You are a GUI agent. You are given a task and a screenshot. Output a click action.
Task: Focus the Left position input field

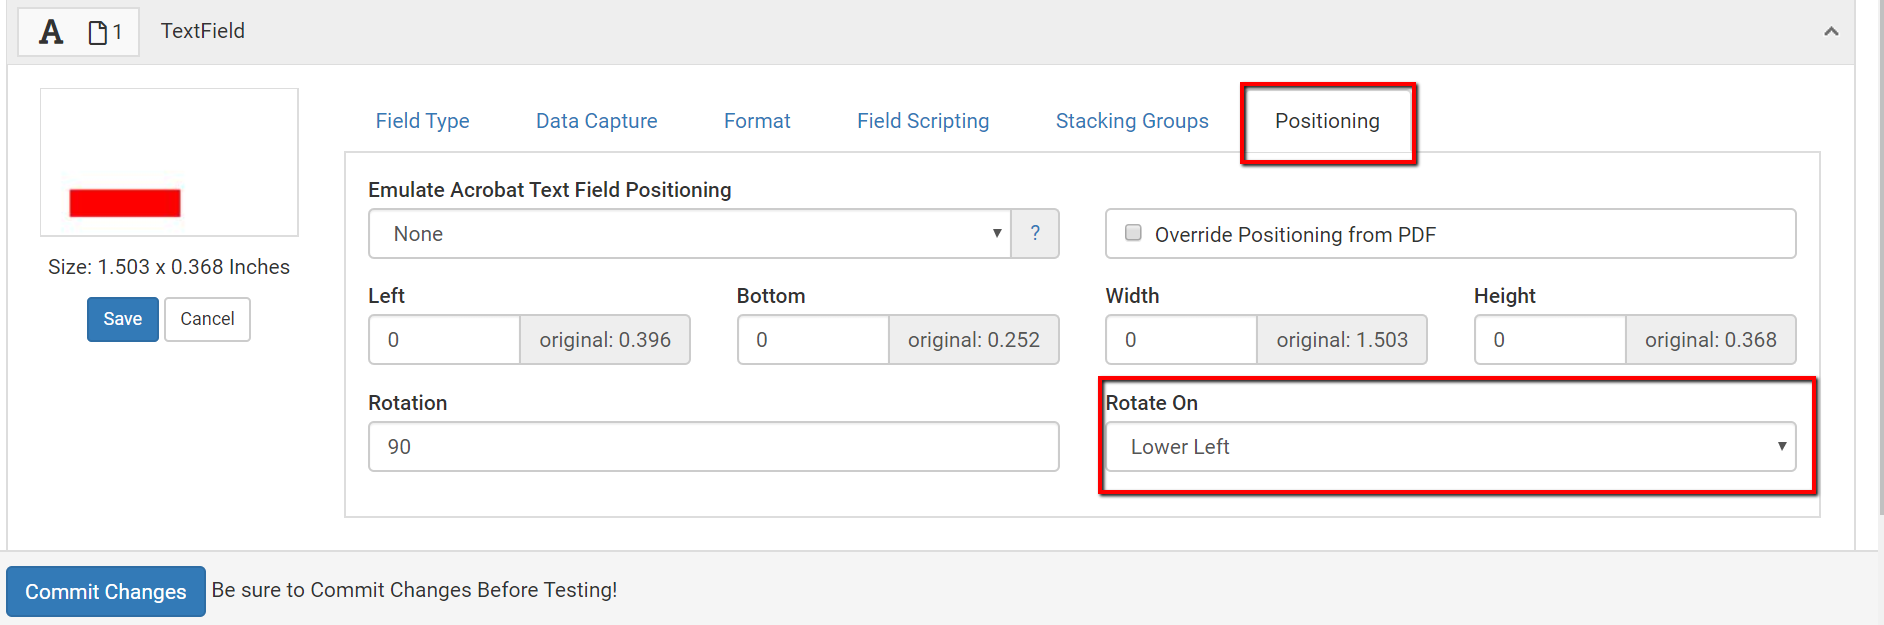point(444,340)
